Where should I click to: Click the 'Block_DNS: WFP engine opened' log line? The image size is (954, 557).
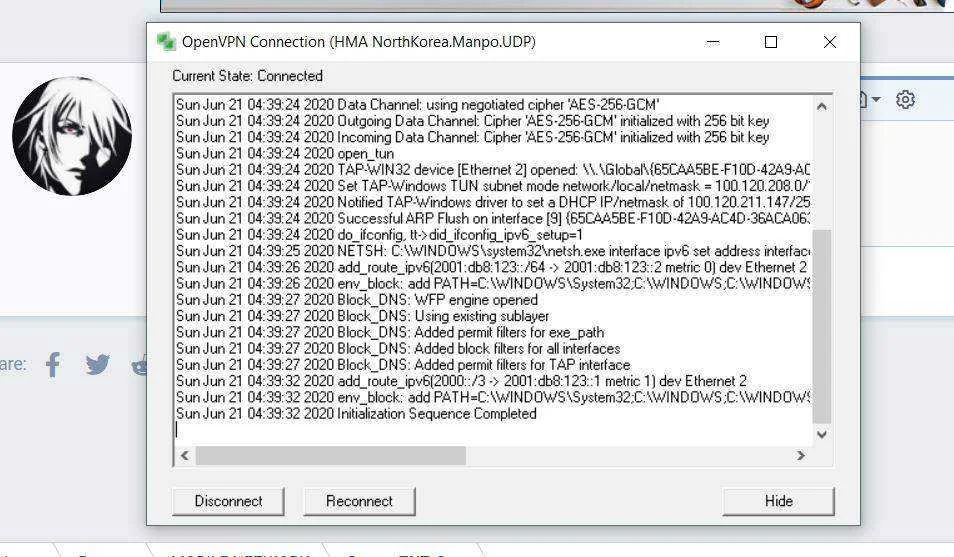pyautogui.click(x=357, y=300)
